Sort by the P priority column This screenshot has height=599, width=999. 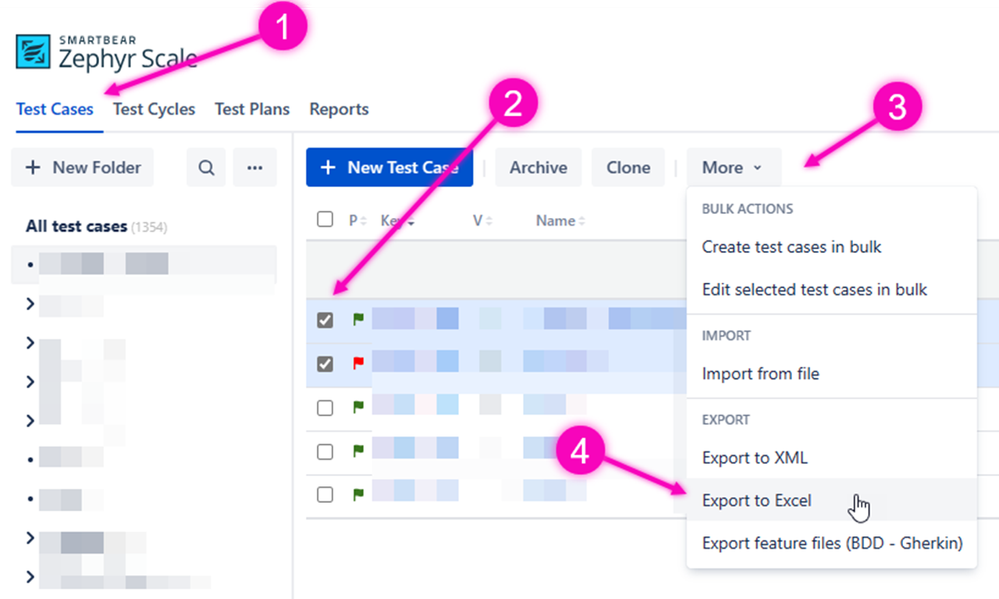[x=357, y=220]
